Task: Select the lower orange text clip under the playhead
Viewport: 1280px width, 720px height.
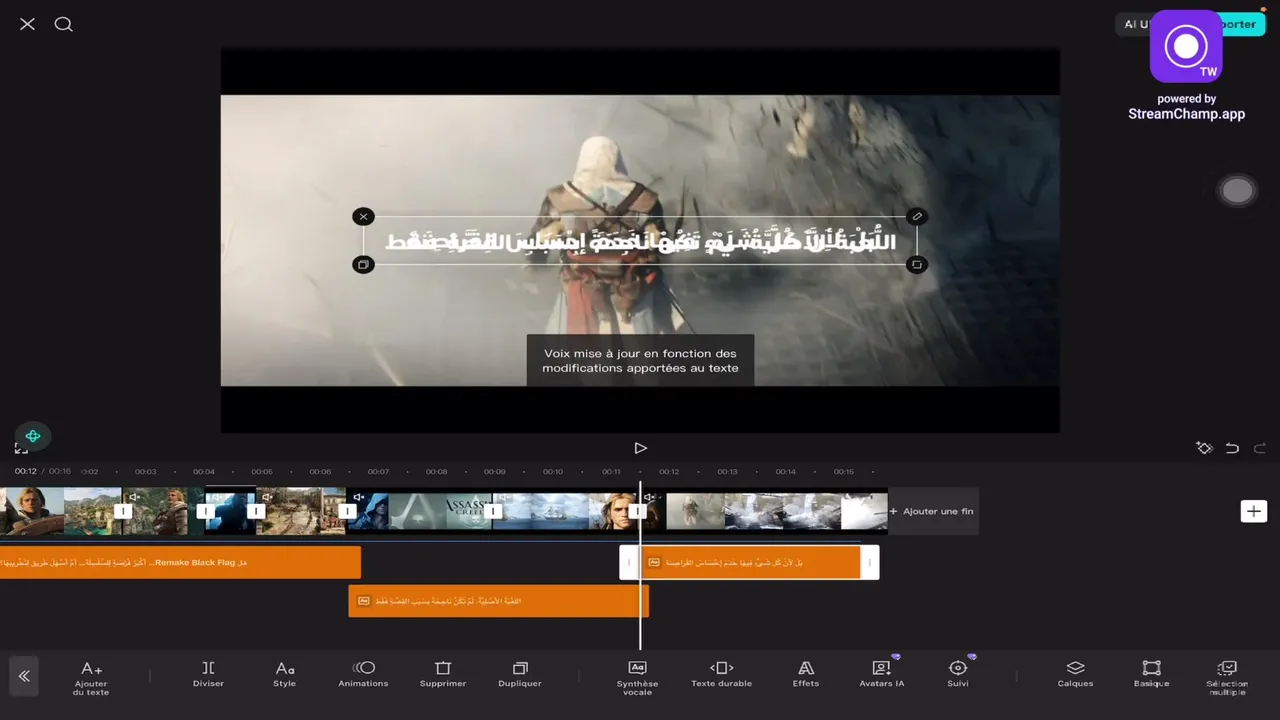Action: [498, 601]
